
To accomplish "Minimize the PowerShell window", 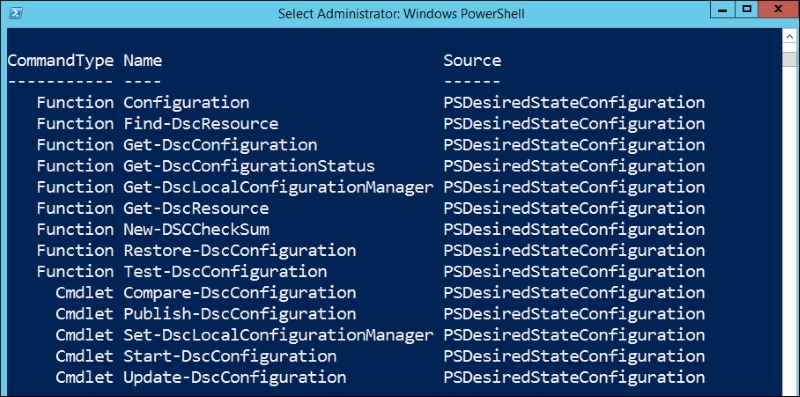I will (x=721, y=10).
